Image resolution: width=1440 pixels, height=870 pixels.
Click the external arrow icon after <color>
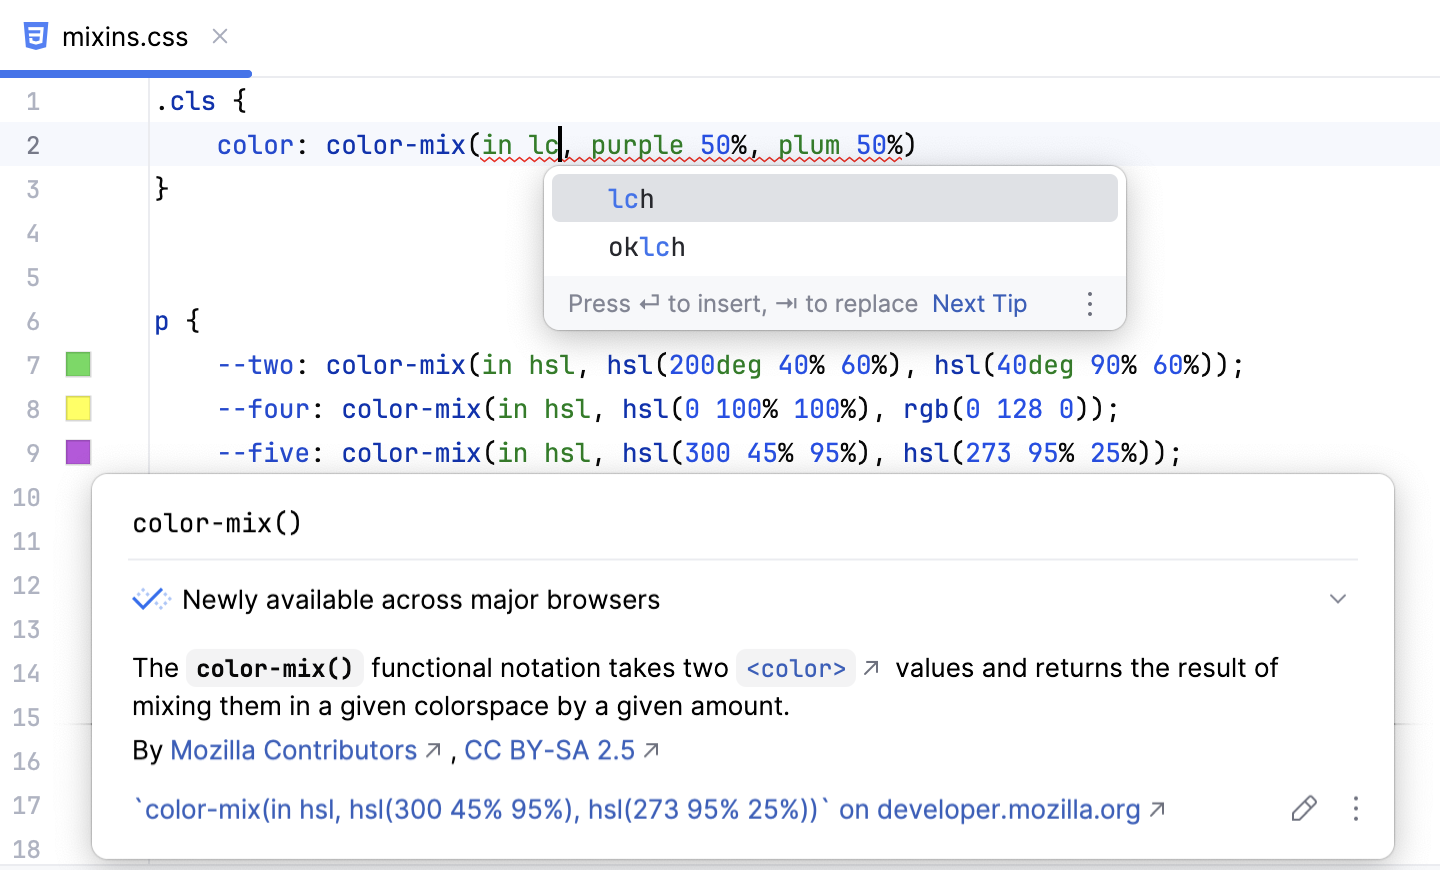[871, 668]
